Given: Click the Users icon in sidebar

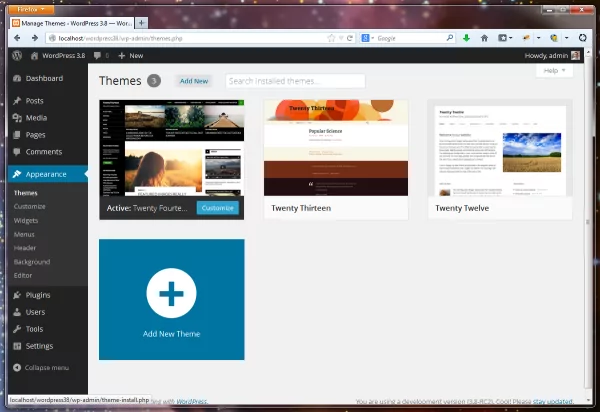Looking at the screenshot, I should tap(17, 312).
